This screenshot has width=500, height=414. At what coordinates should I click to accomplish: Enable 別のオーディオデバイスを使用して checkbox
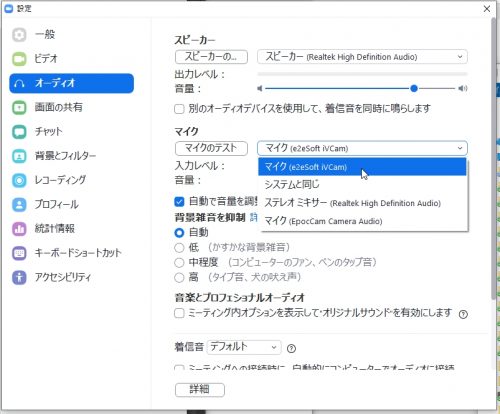click(x=179, y=109)
